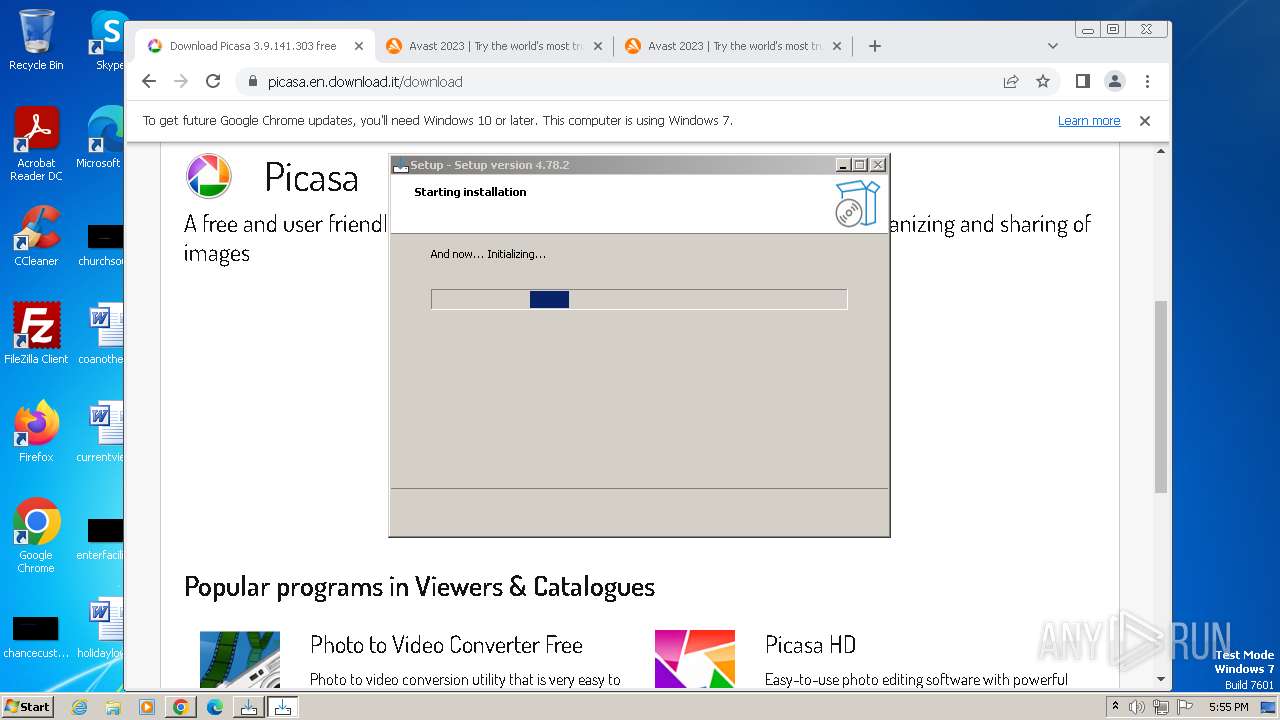1280x720 pixels.
Task: Open Edge from the taskbar
Action: pos(215,707)
